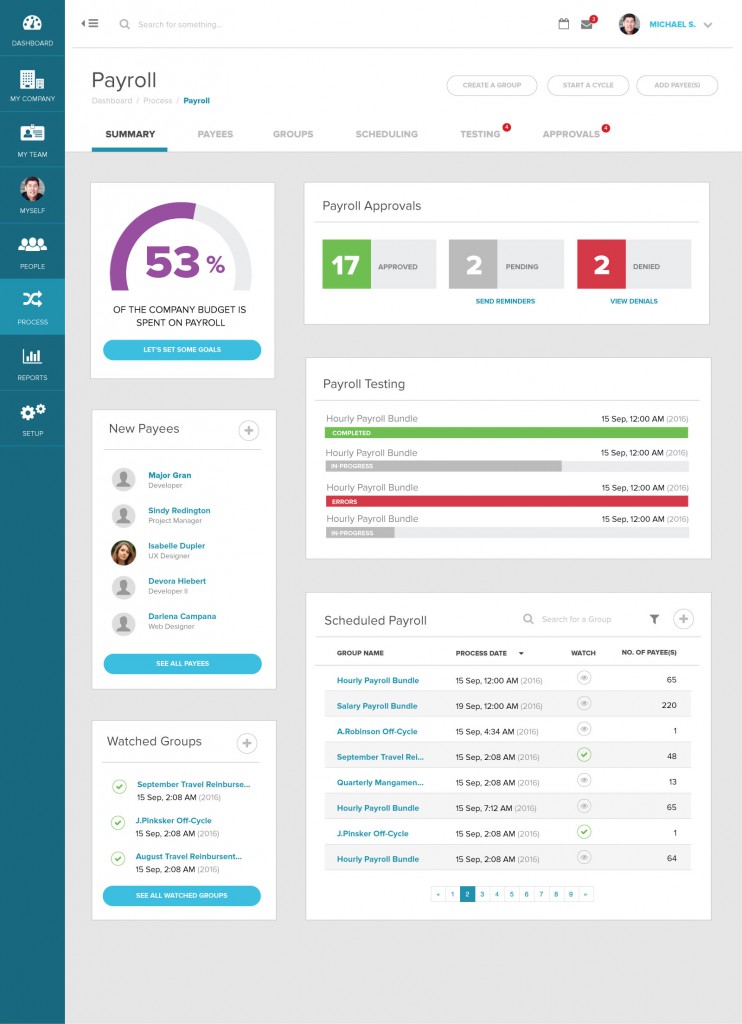Expand the Michael S. user menu
Viewport: 742px width, 1024px height.
click(708, 25)
